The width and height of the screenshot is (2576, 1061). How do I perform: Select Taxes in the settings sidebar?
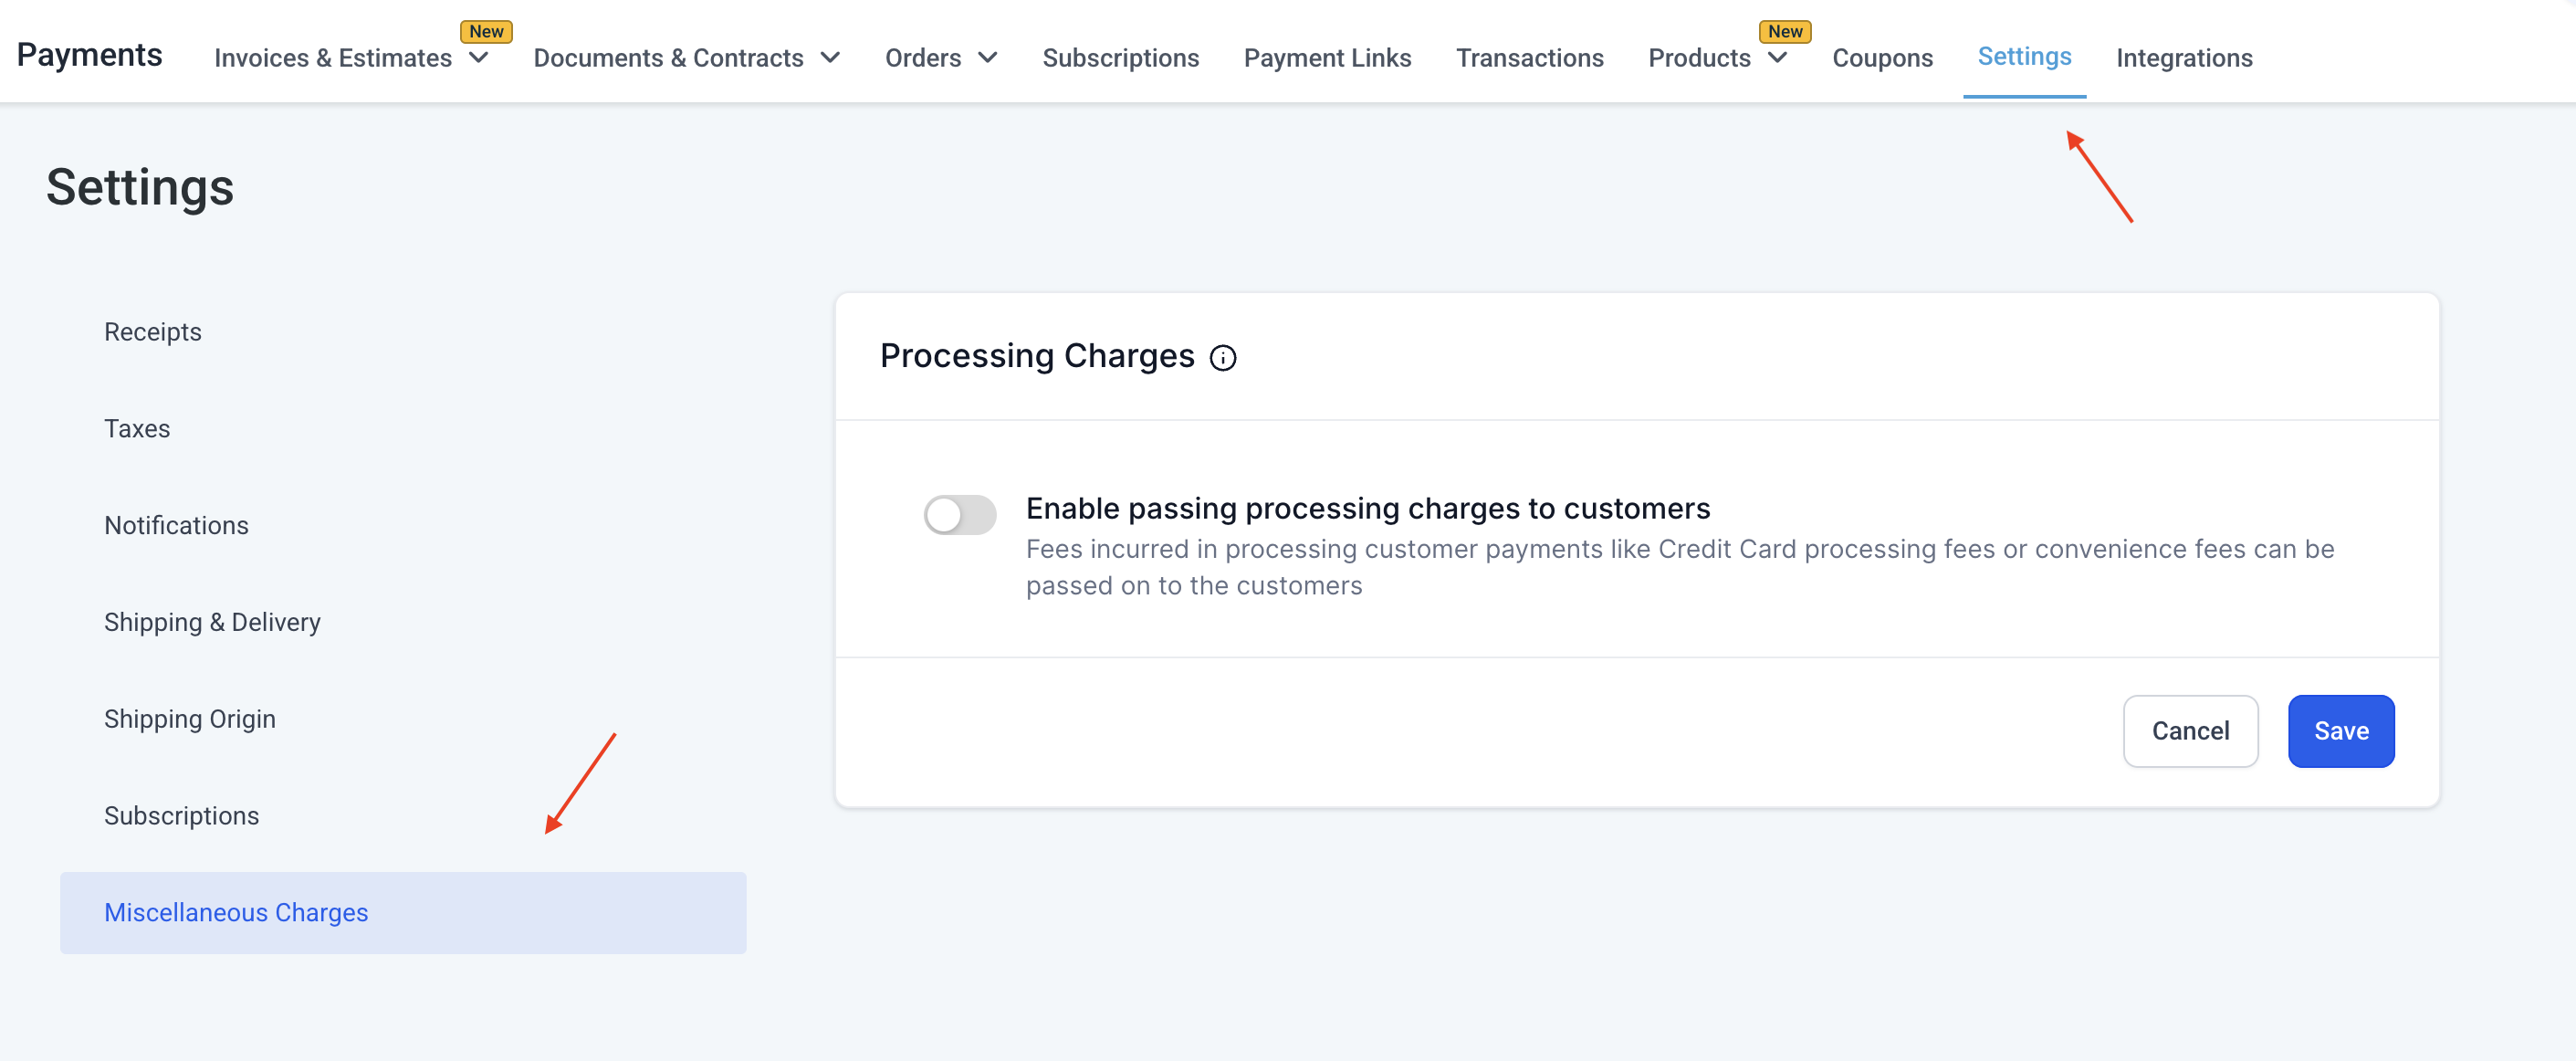pos(137,429)
